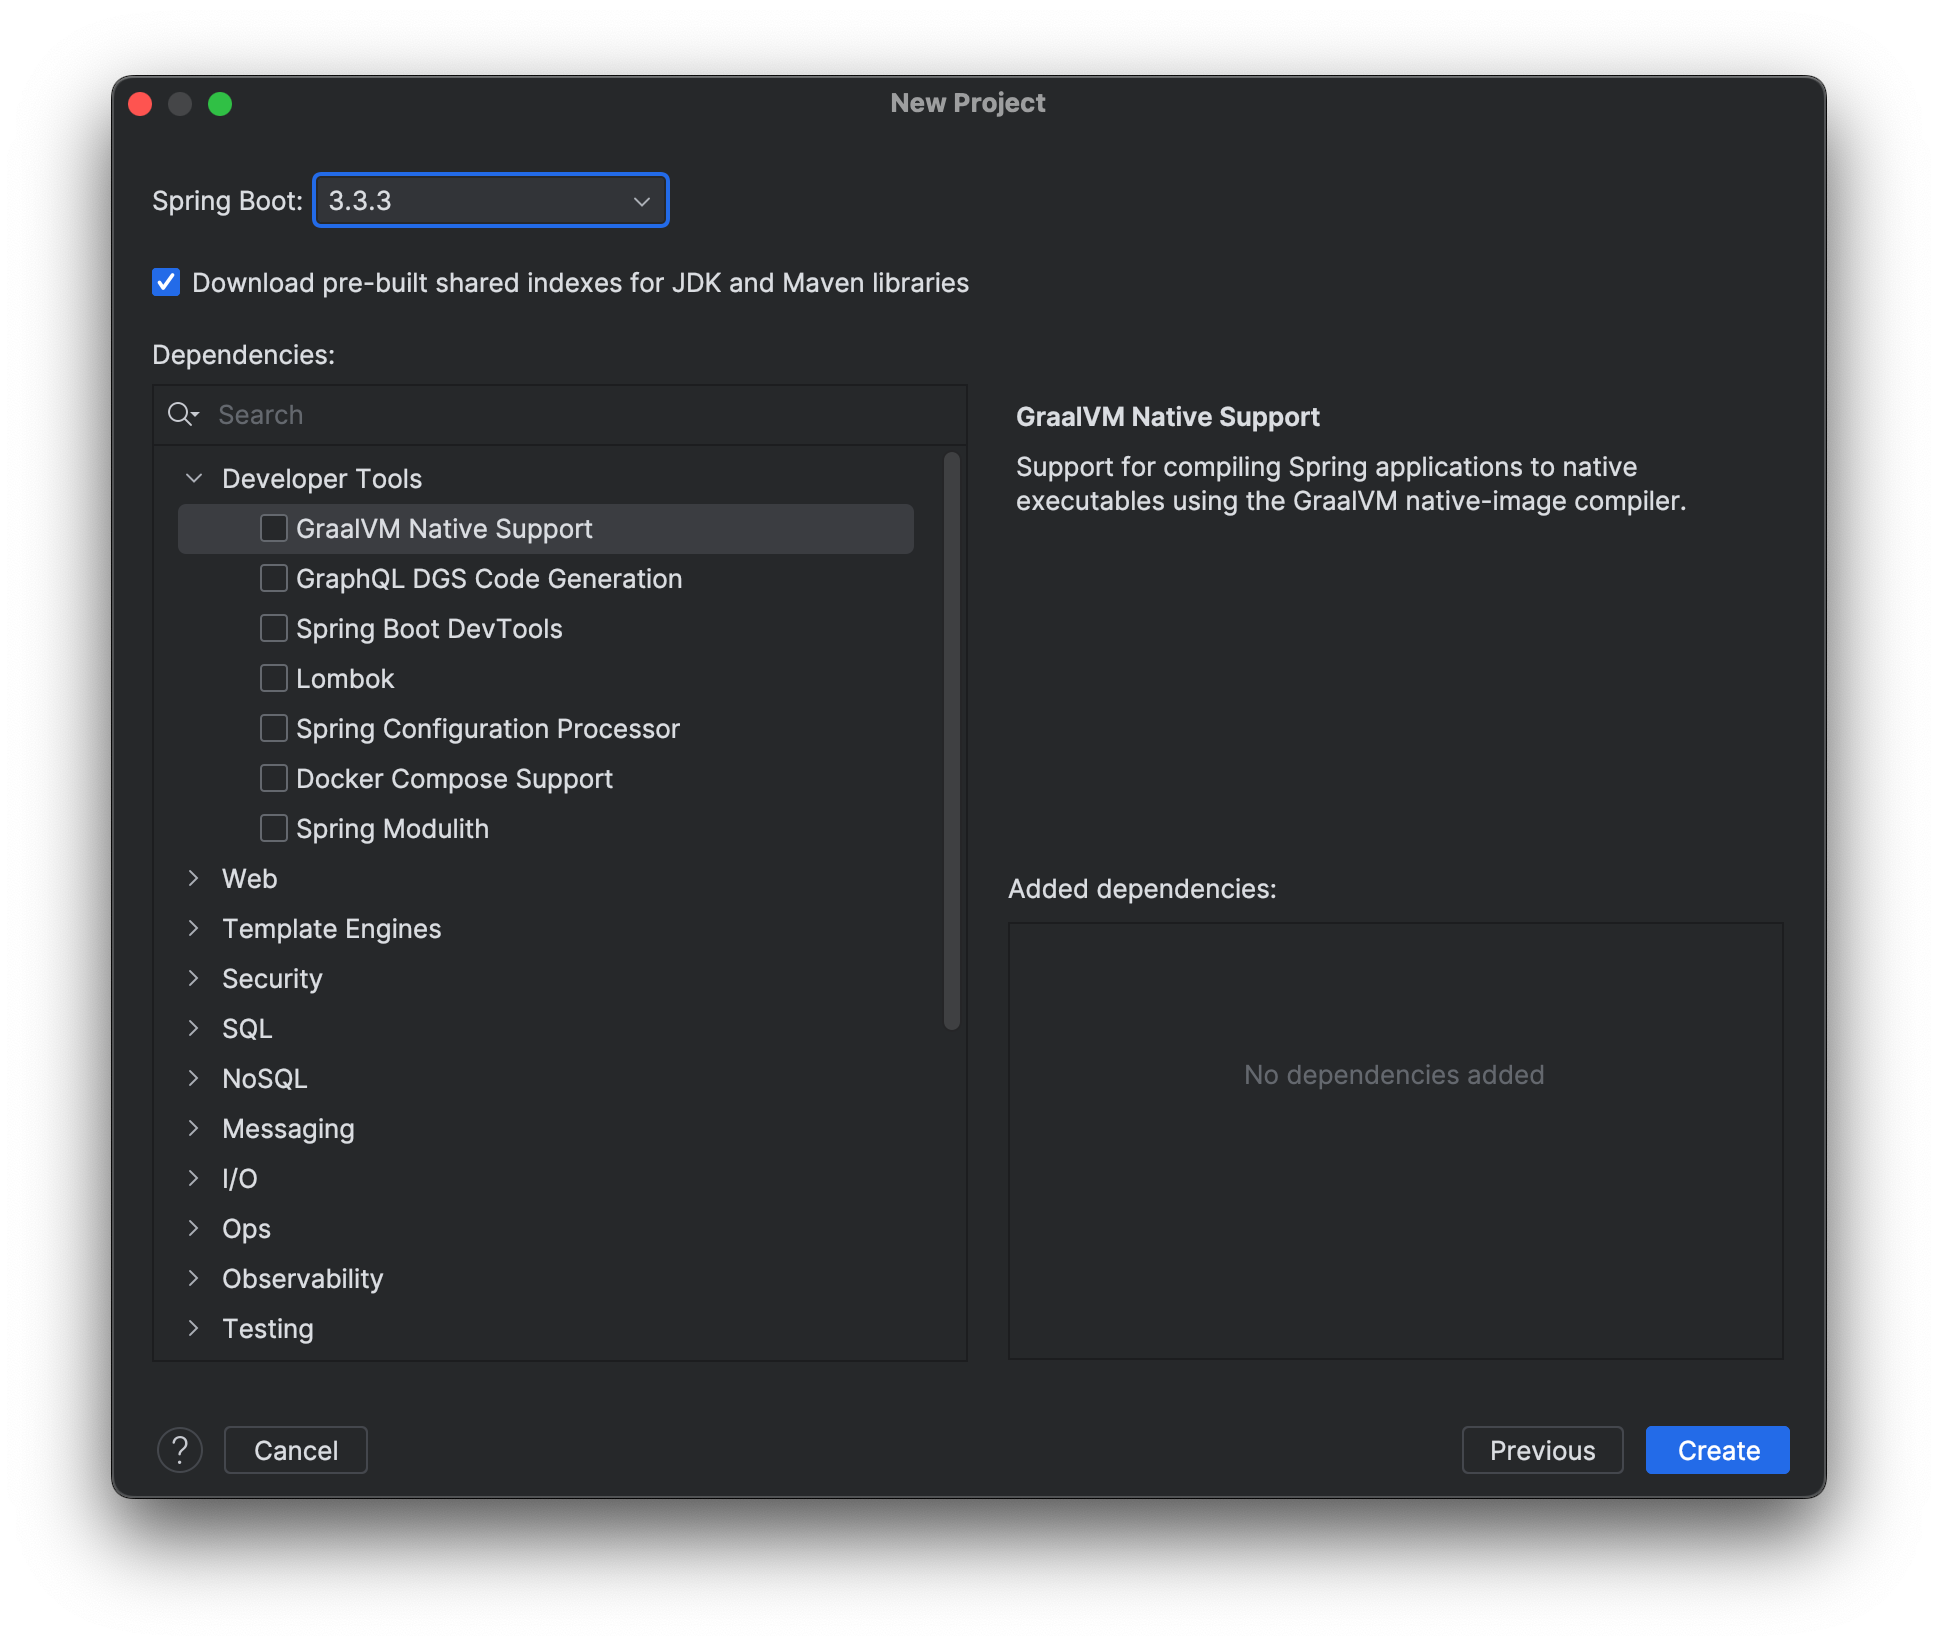Click the search magnifier icon
The height and width of the screenshot is (1646, 1938).
click(182, 414)
